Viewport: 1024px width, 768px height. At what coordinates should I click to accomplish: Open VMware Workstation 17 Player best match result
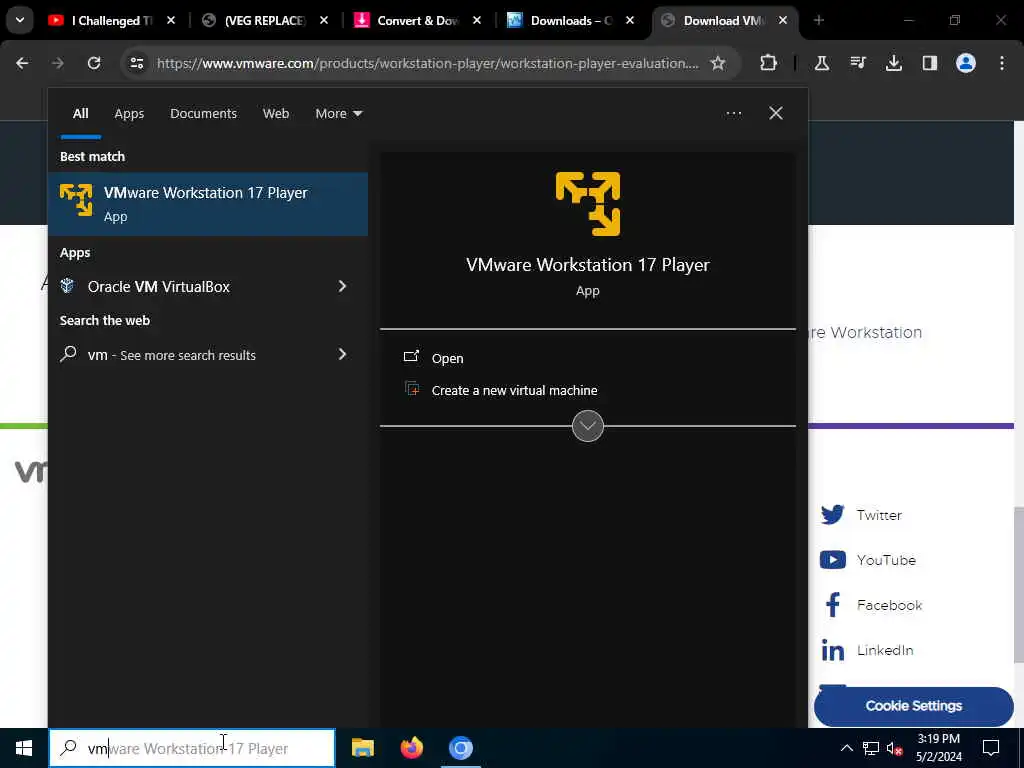(x=208, y=204)
